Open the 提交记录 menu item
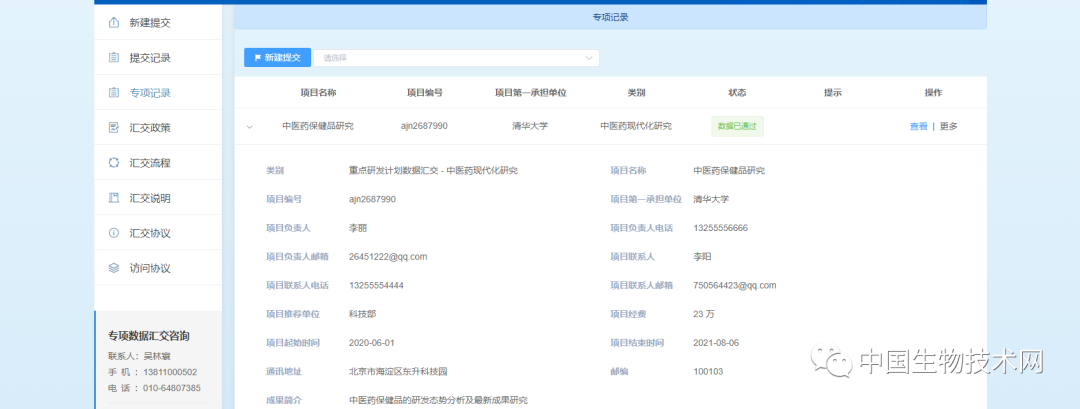Viewport: 1080px width, 409px height. [150, 57]
